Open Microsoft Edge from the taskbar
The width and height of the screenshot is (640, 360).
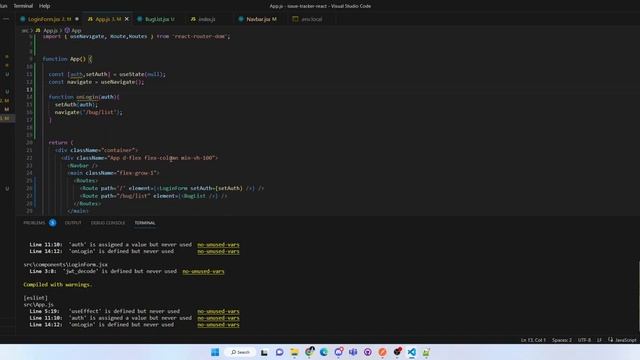(324, 352)
